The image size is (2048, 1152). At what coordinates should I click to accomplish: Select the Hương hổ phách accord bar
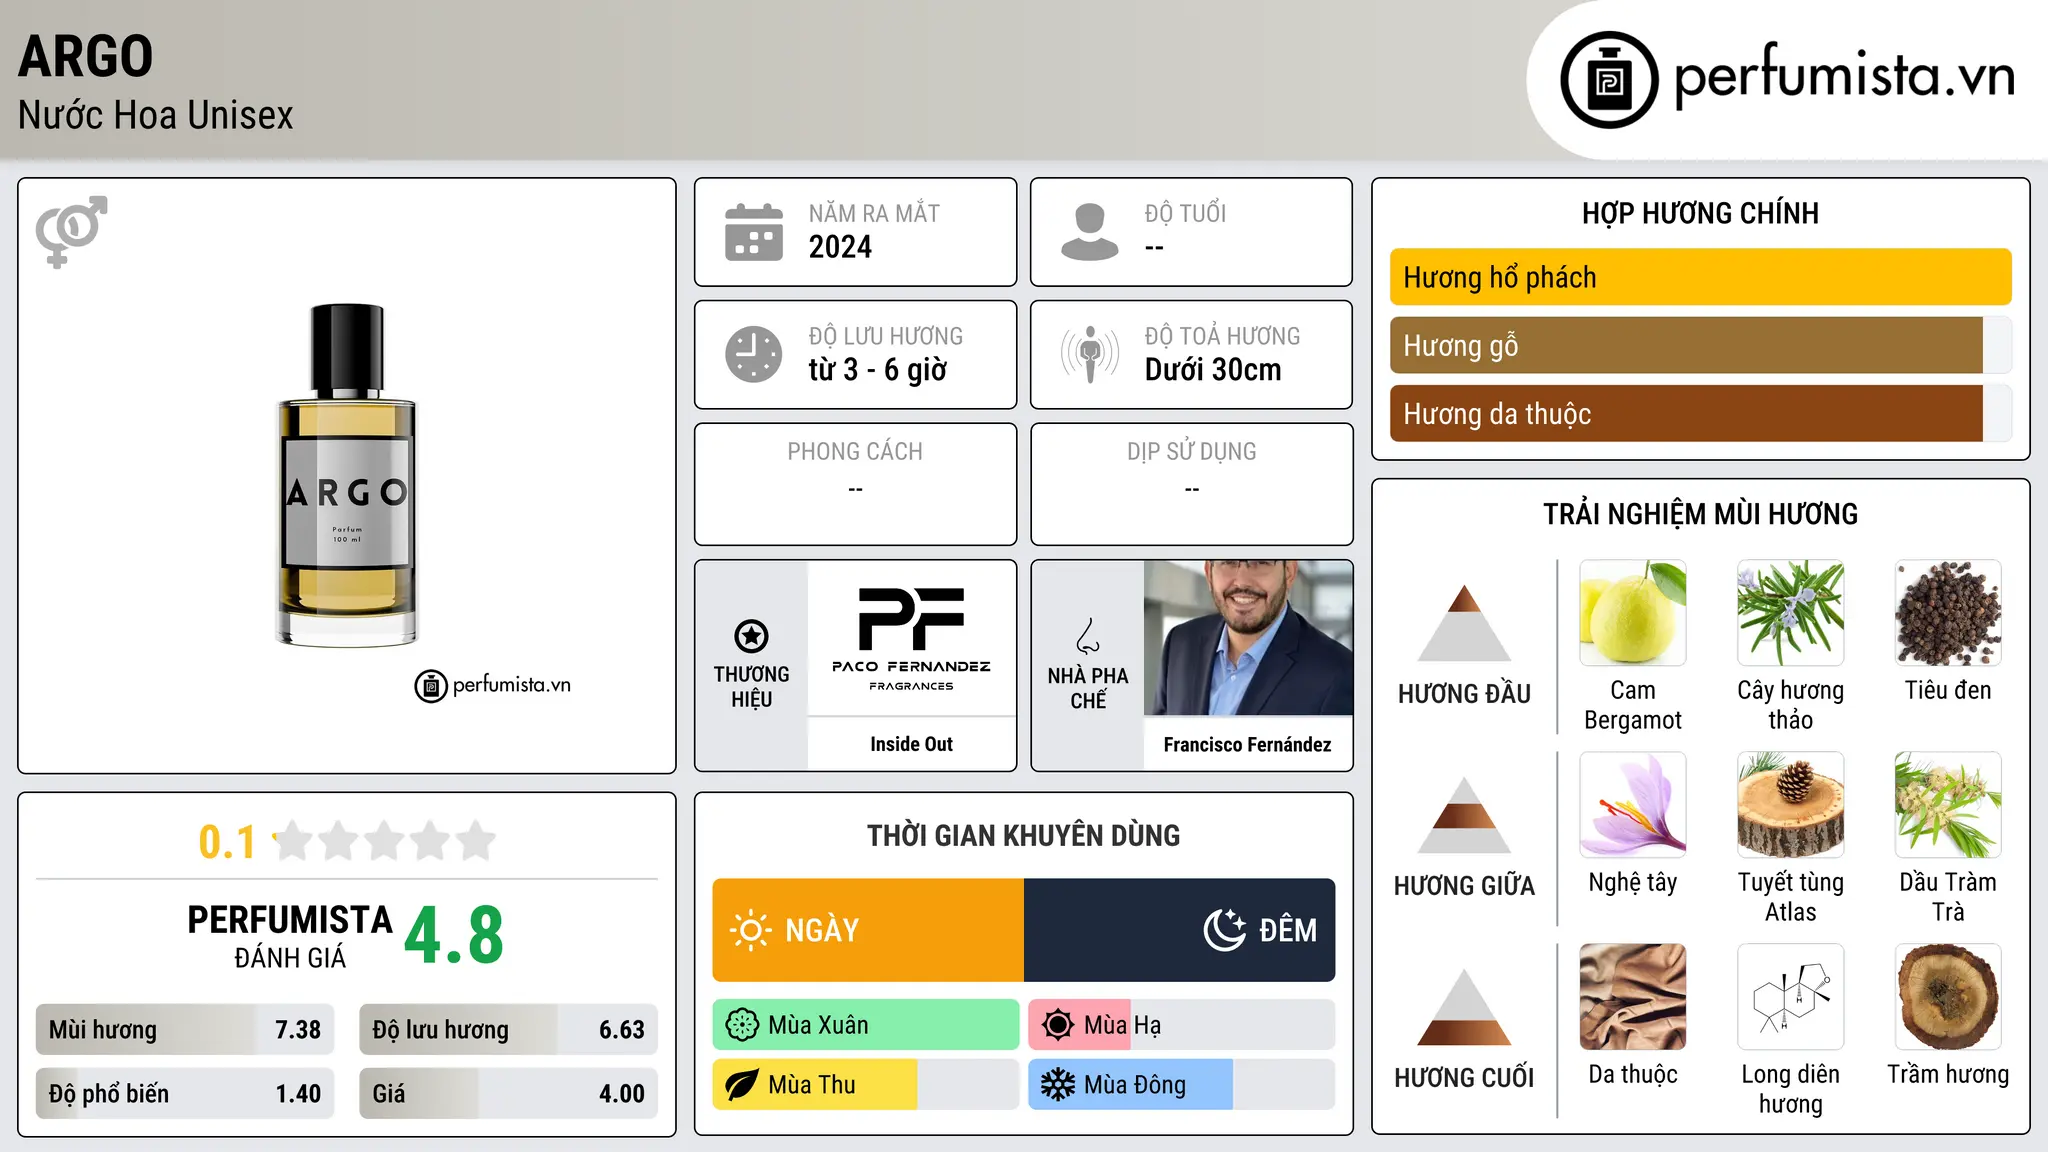point(1700,277)
